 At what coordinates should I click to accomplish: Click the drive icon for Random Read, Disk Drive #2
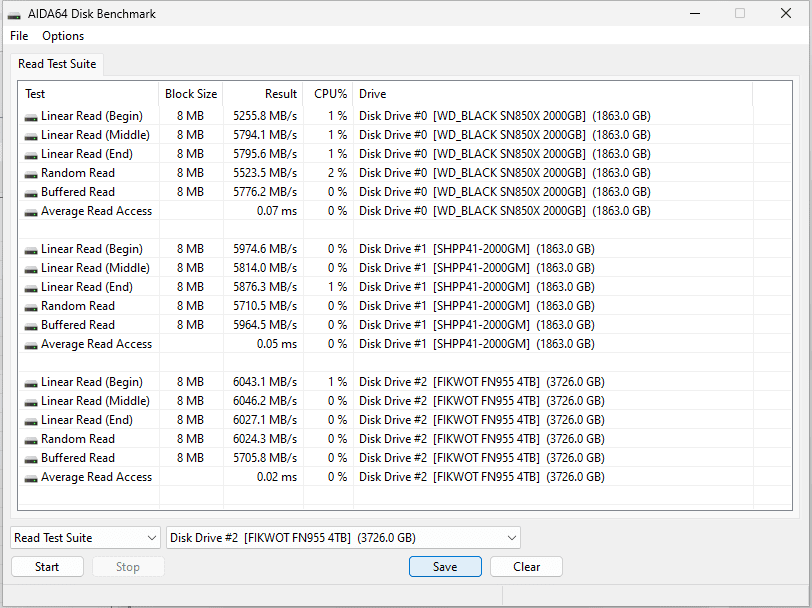31,440
